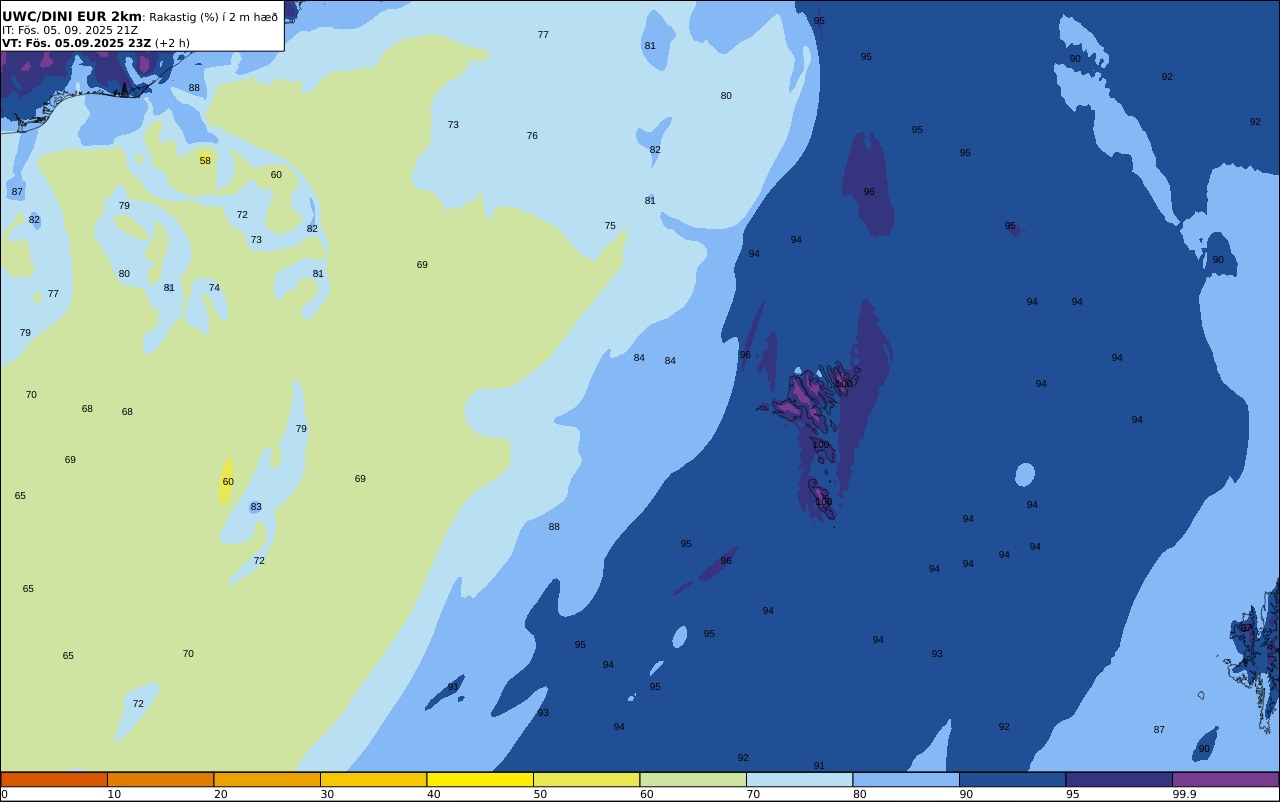Click the 0–10 dark orange legend segment

[x=54, y=779]
